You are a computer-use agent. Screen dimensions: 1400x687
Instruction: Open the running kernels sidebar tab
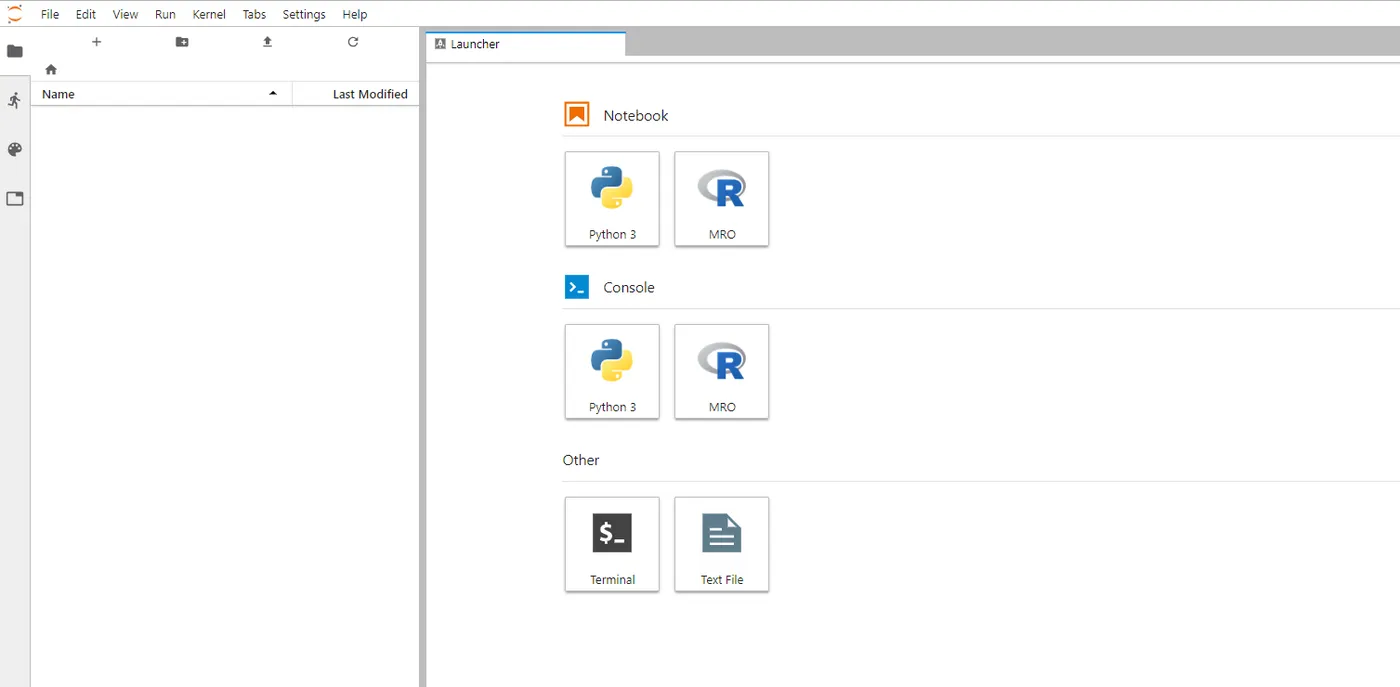tap(15, 100)
